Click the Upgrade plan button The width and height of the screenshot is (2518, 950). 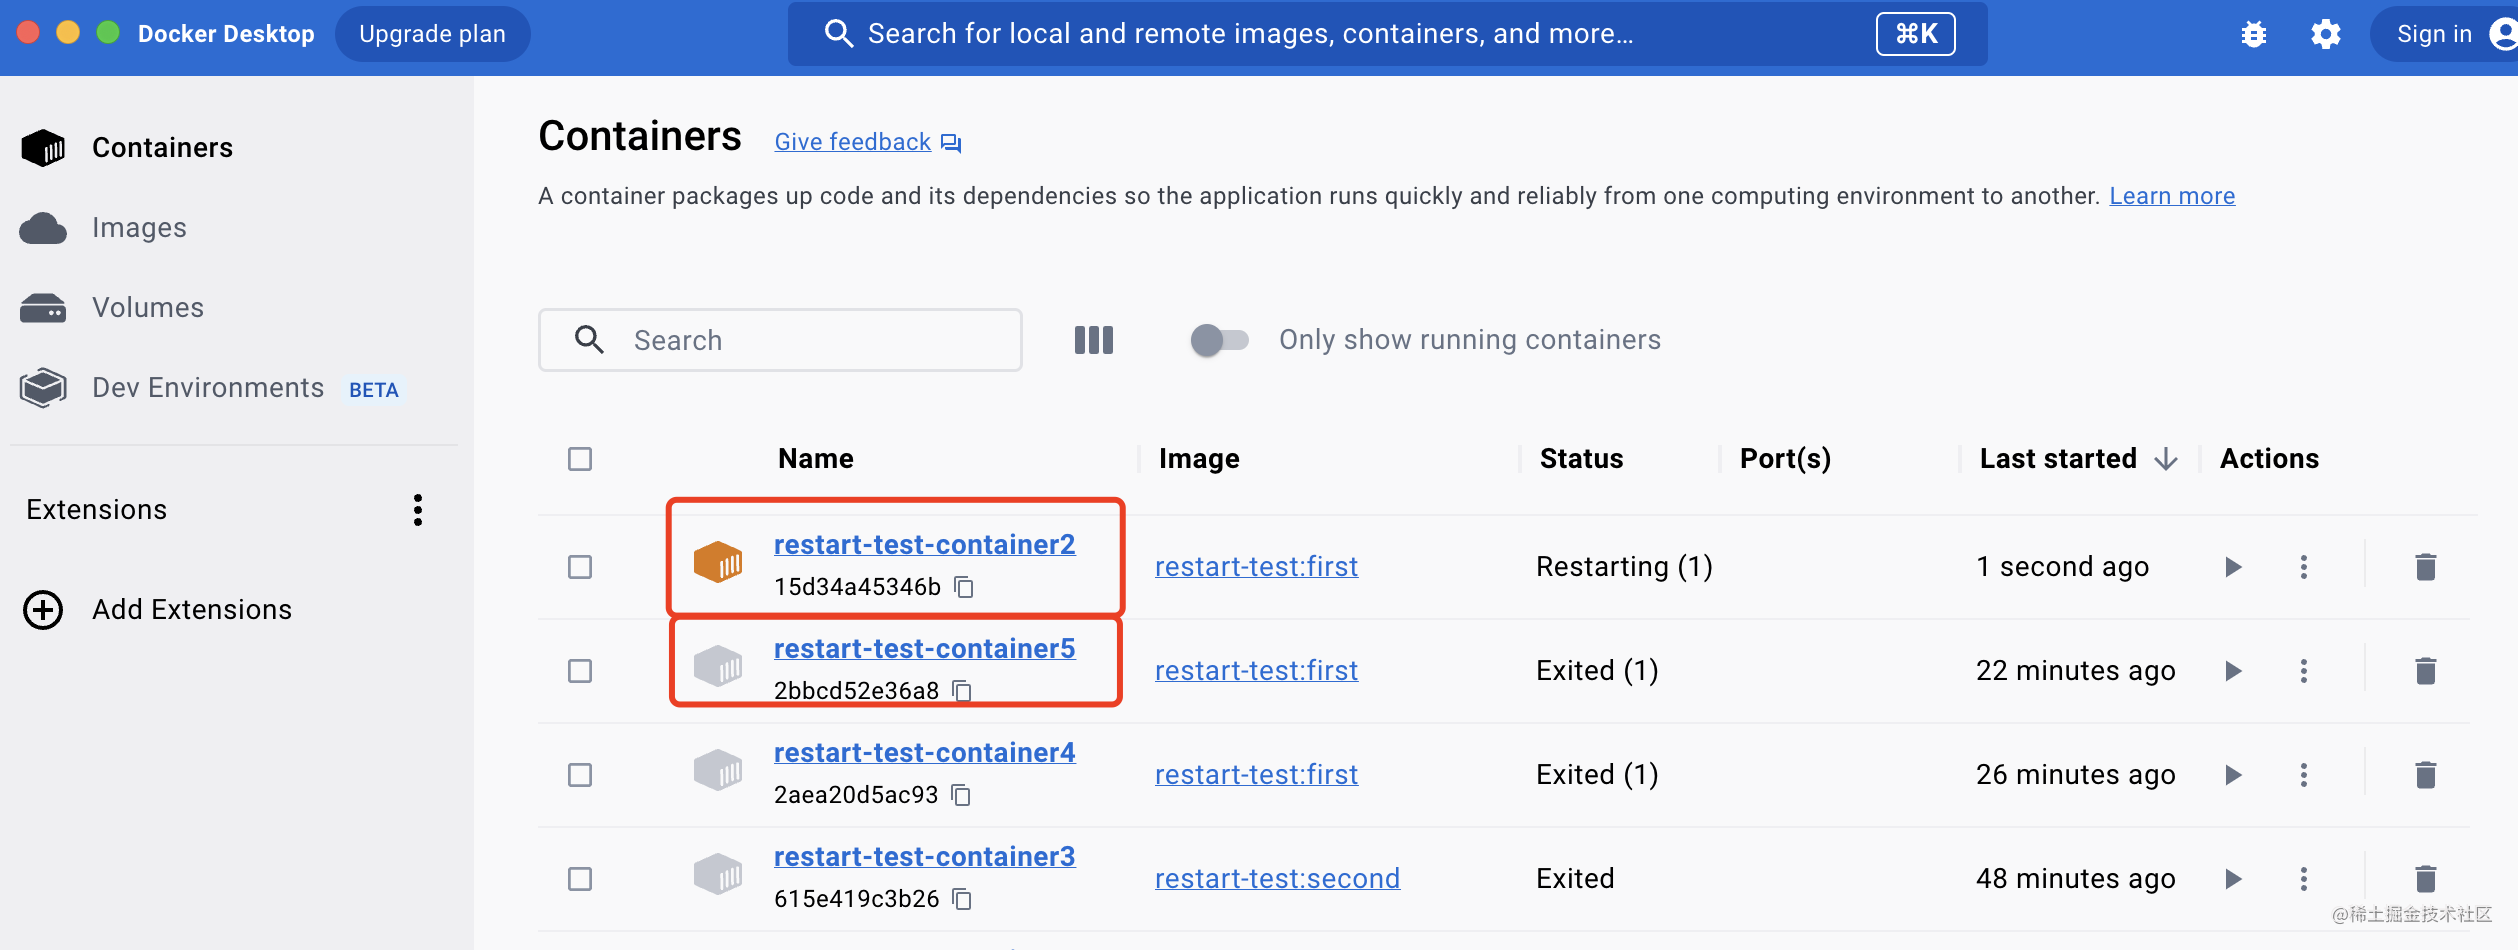click(432, 34)
